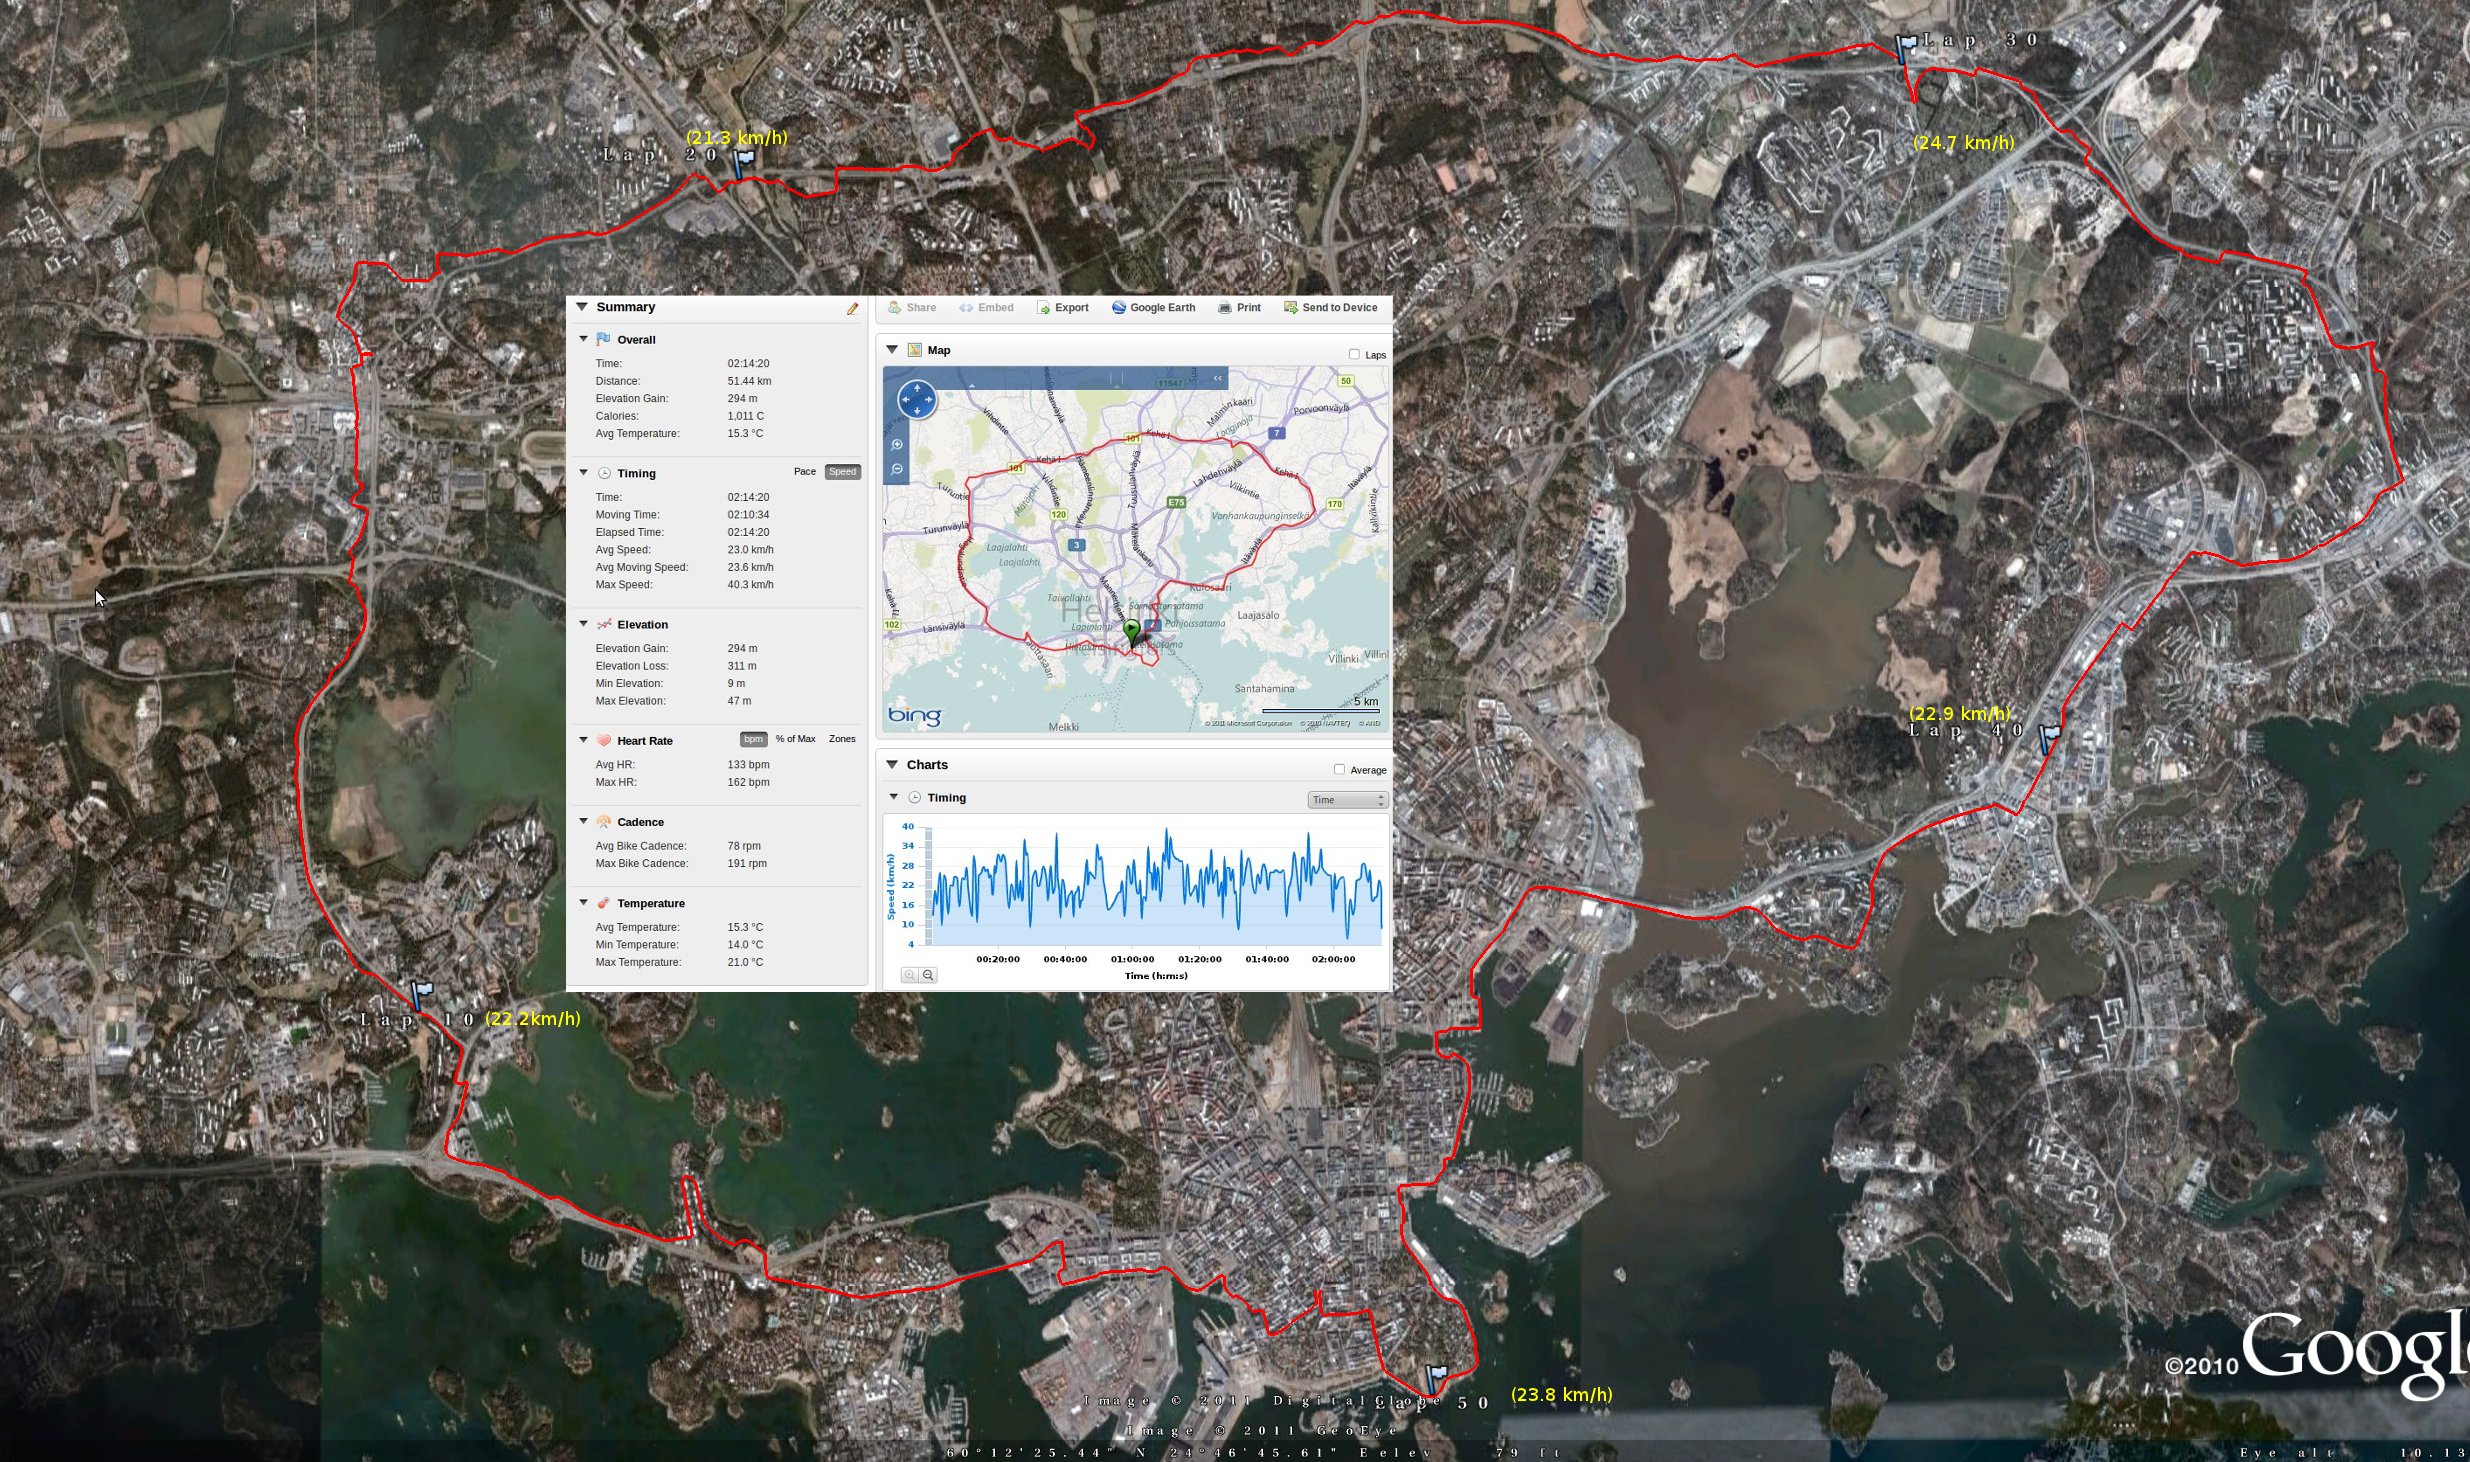Collapse the Summary panel

[582, 307]
